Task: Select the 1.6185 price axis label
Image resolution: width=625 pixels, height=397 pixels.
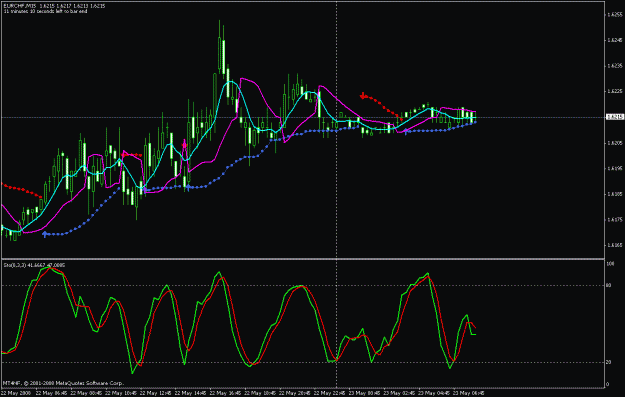Action: tap(614, 194)
